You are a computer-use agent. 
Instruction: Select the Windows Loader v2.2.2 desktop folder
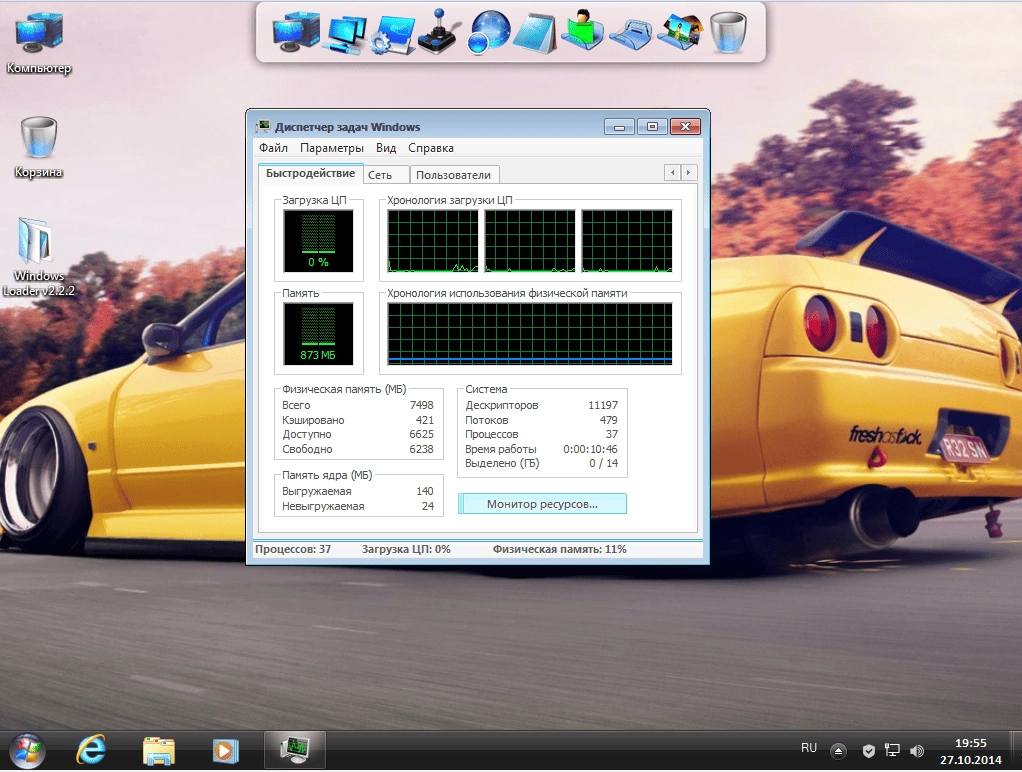pyautogui.click(x=38, y=257)
